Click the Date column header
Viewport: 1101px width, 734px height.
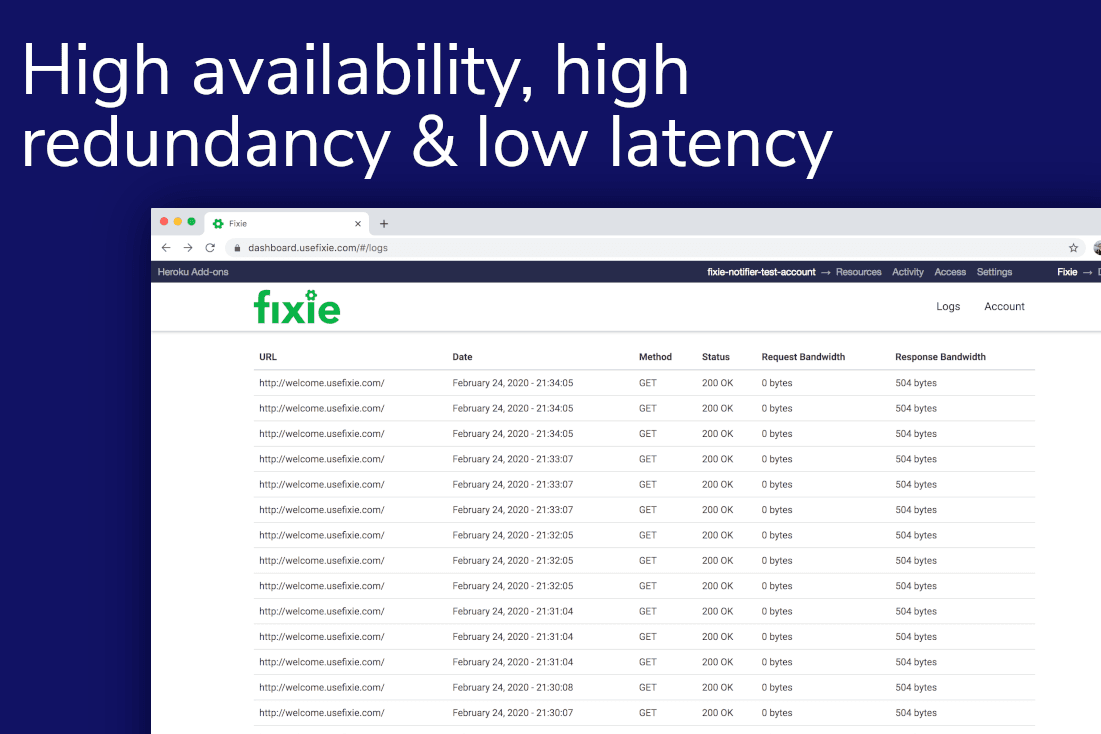[x=462, y=357]
